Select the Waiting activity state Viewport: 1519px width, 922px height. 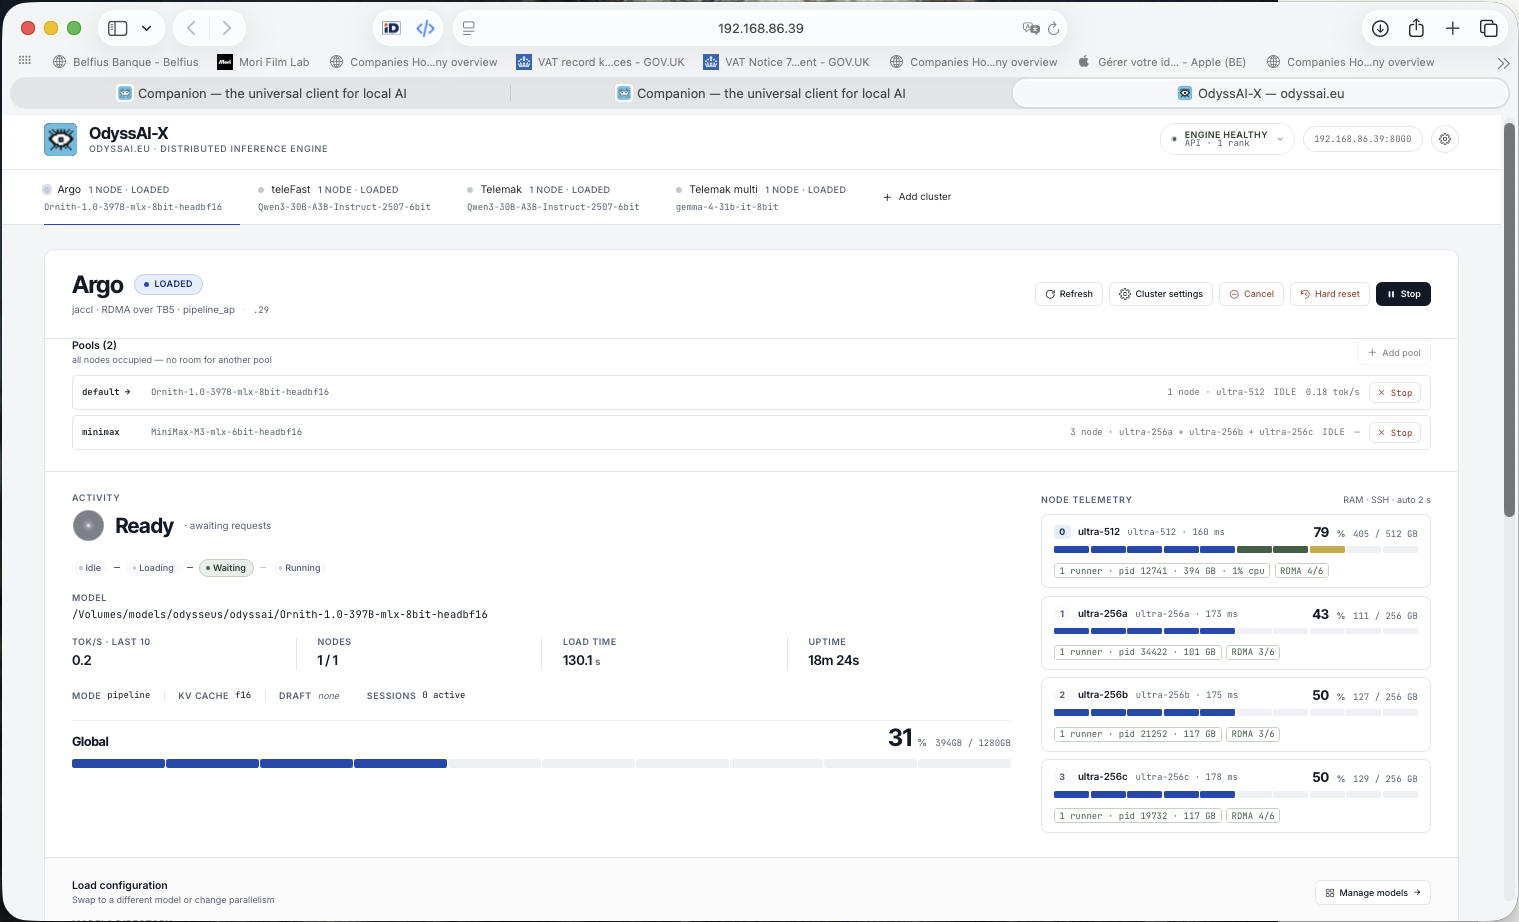(225, 568)
